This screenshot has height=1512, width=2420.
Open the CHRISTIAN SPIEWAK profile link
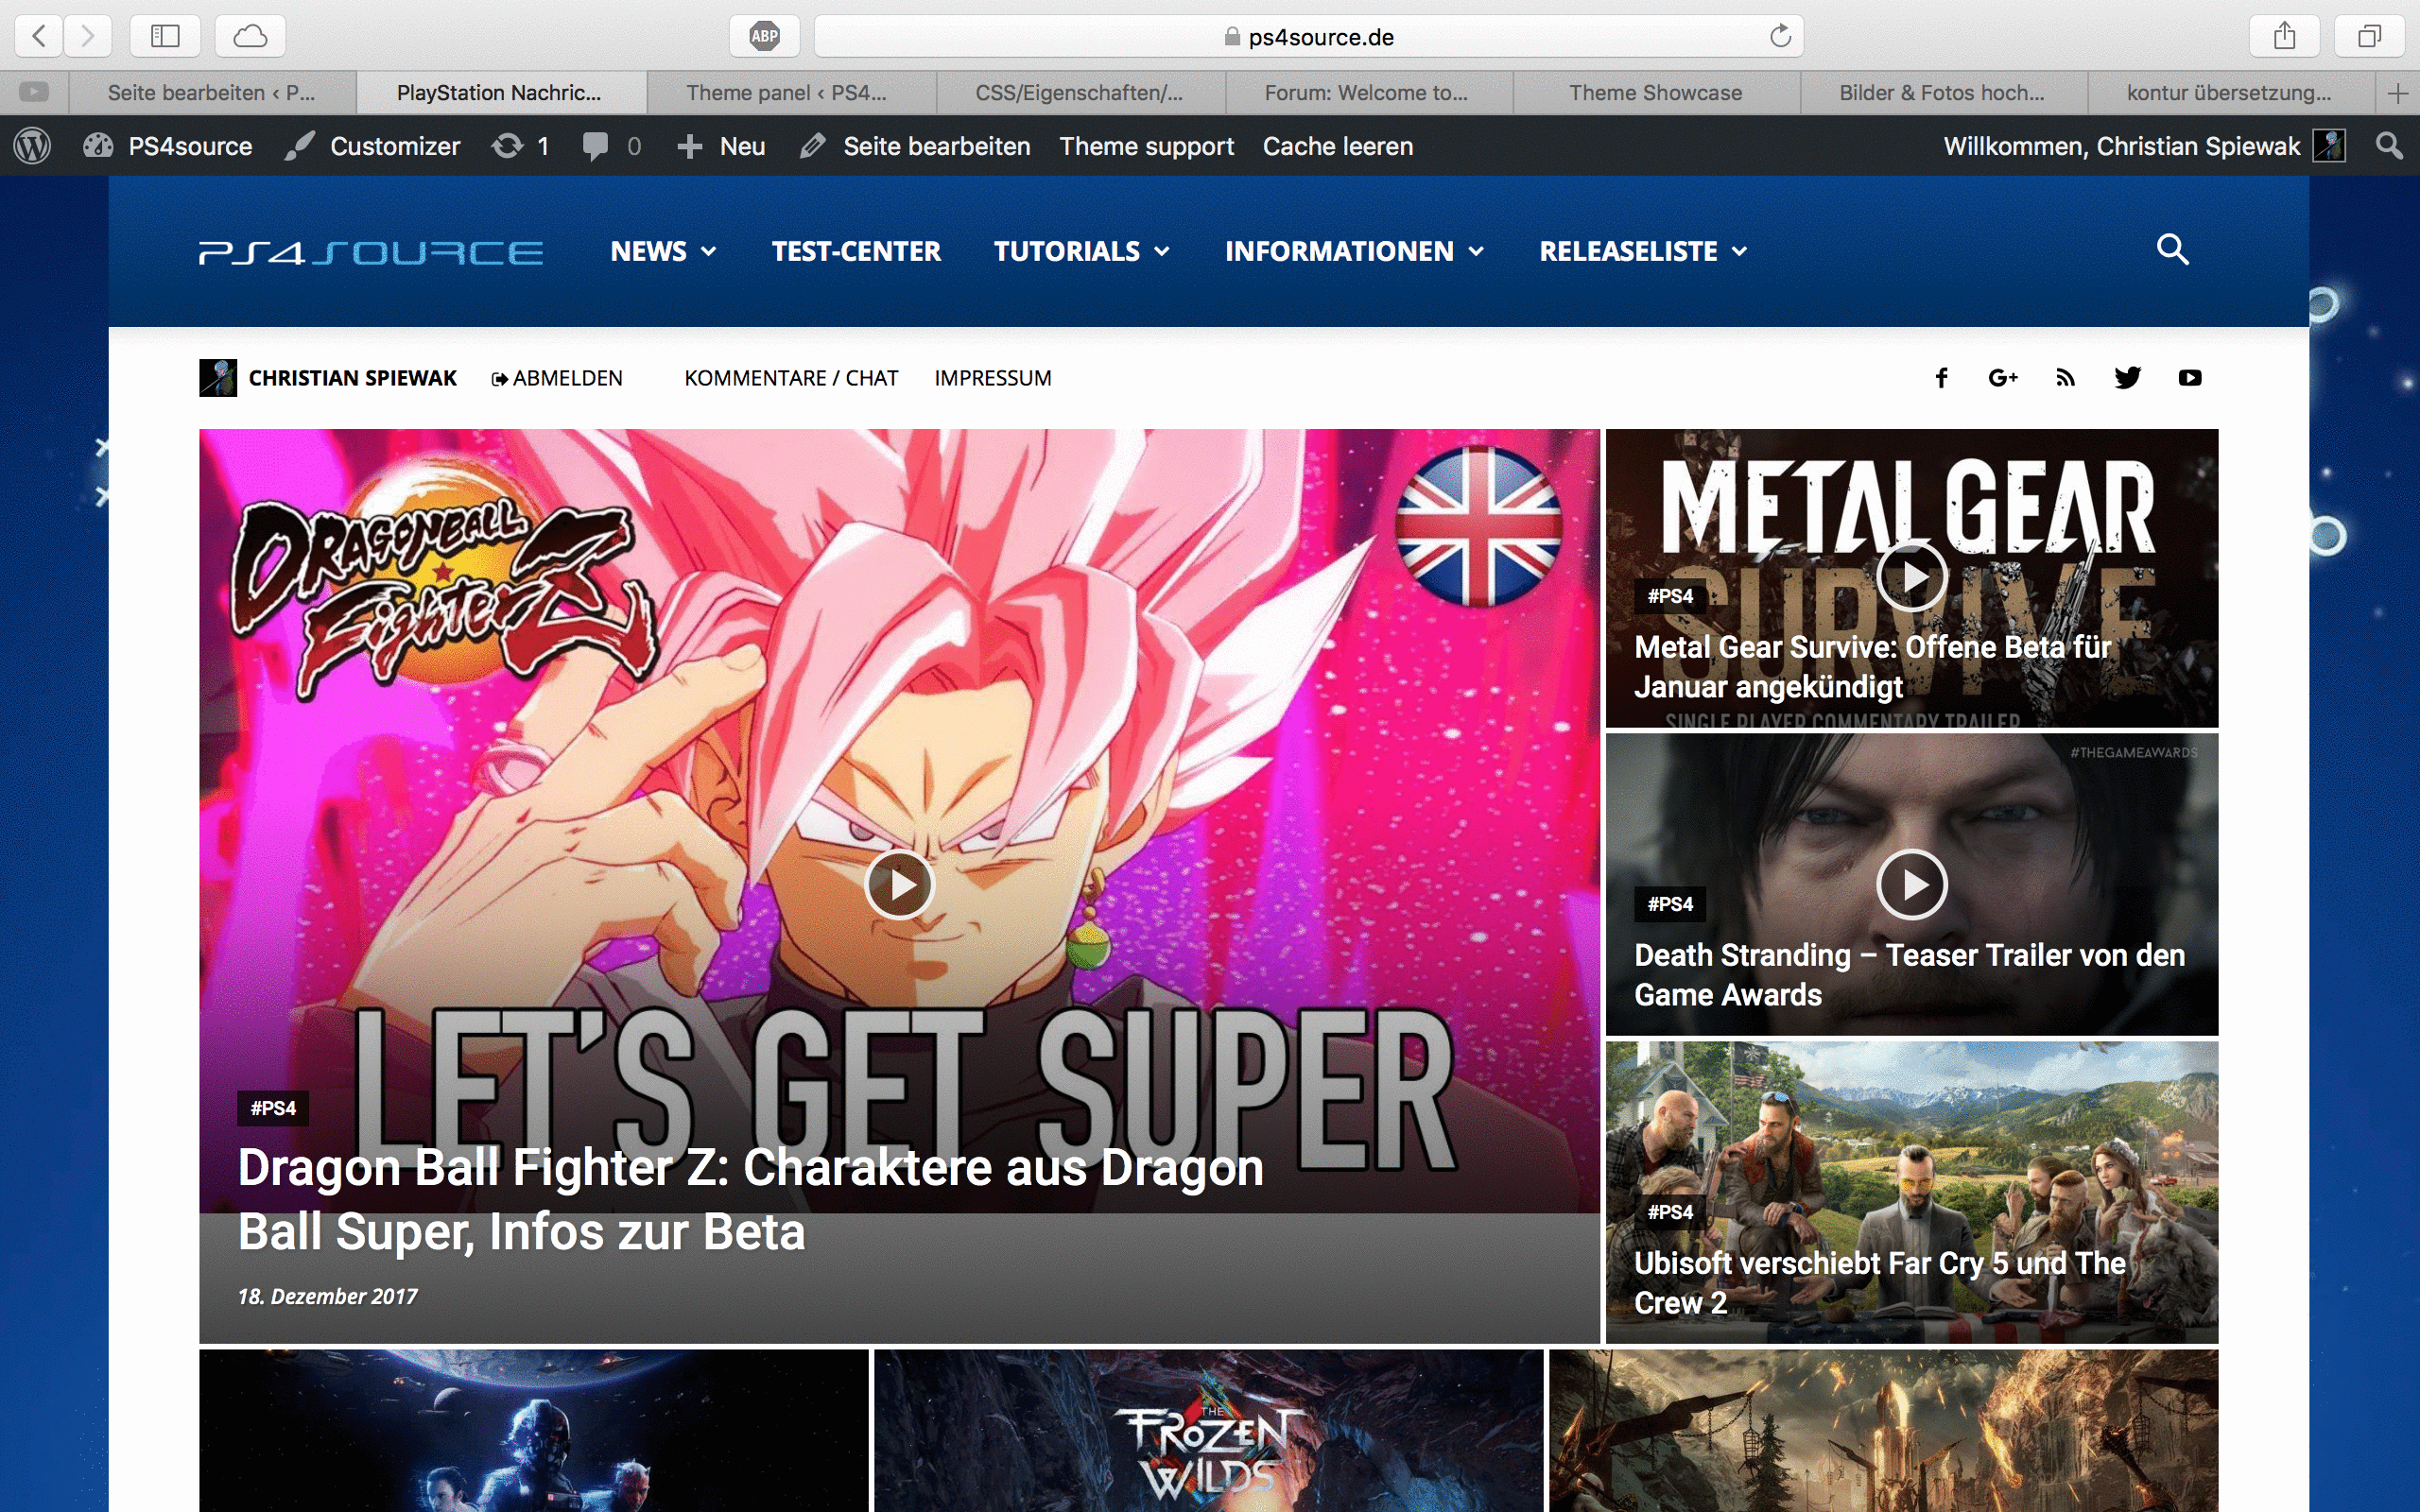pos(352,378)
